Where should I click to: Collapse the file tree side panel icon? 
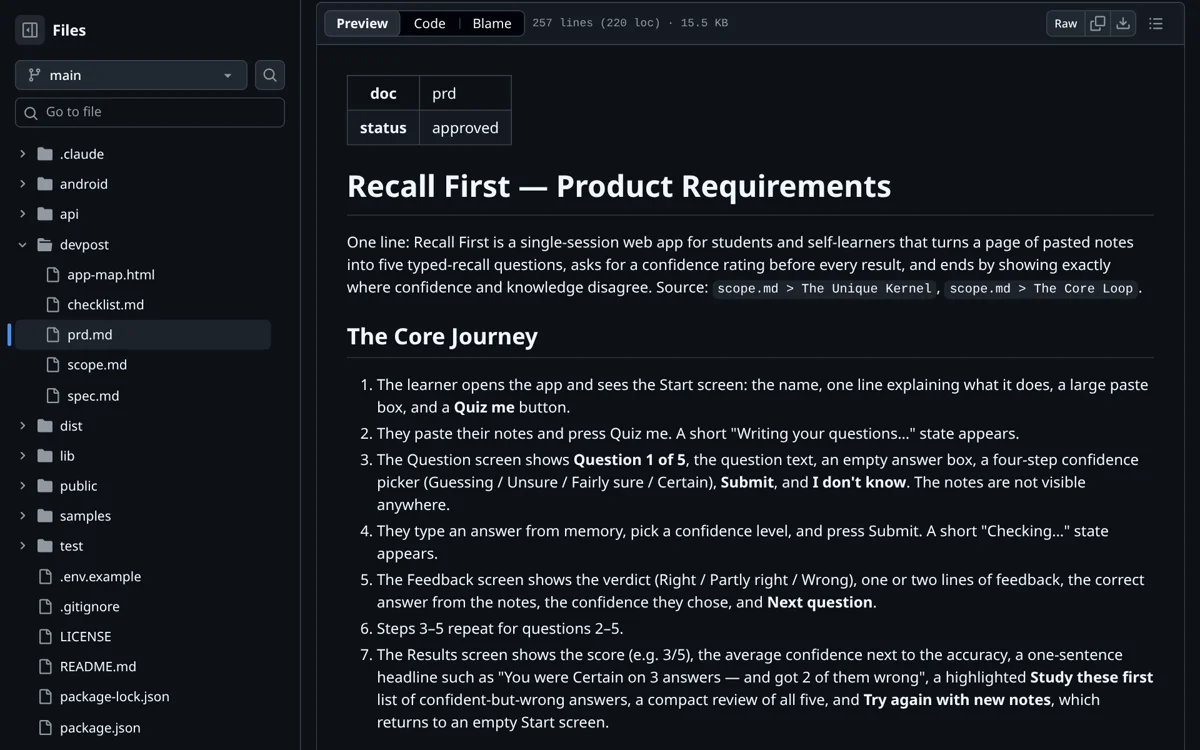[x=30, y=30]
